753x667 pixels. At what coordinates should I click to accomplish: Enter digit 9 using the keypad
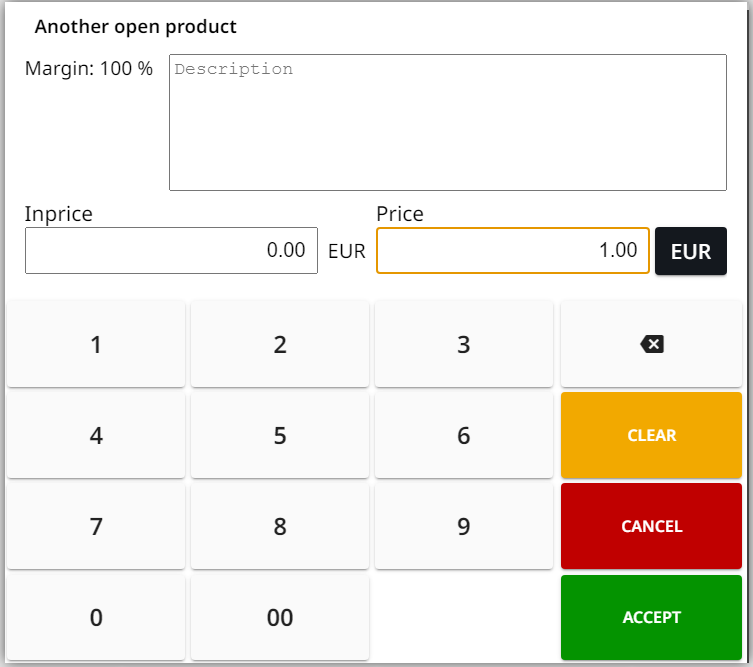coord(463,527)
